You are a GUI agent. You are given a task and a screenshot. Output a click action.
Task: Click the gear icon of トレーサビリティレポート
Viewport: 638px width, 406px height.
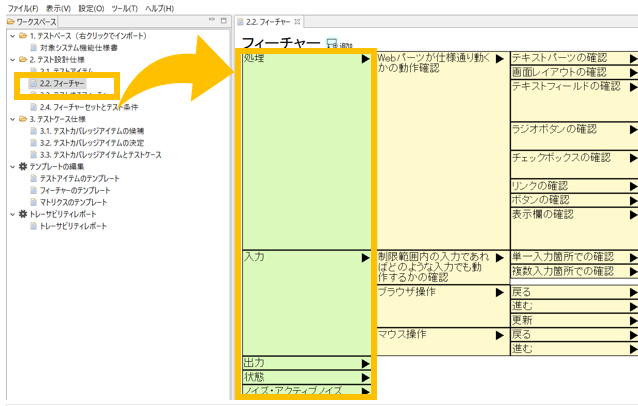pyautogui.click(x=23, y=214)
